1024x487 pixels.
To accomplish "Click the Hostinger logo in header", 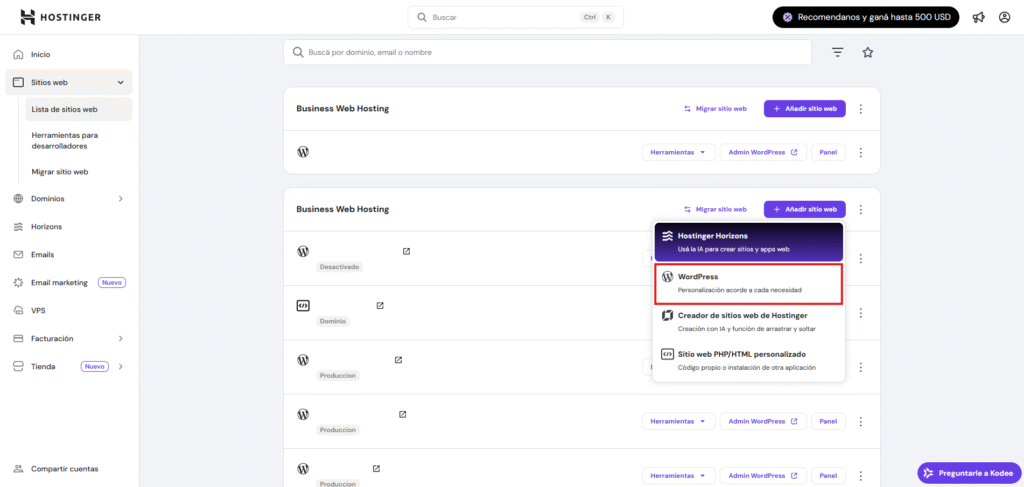I will (60, 17).
